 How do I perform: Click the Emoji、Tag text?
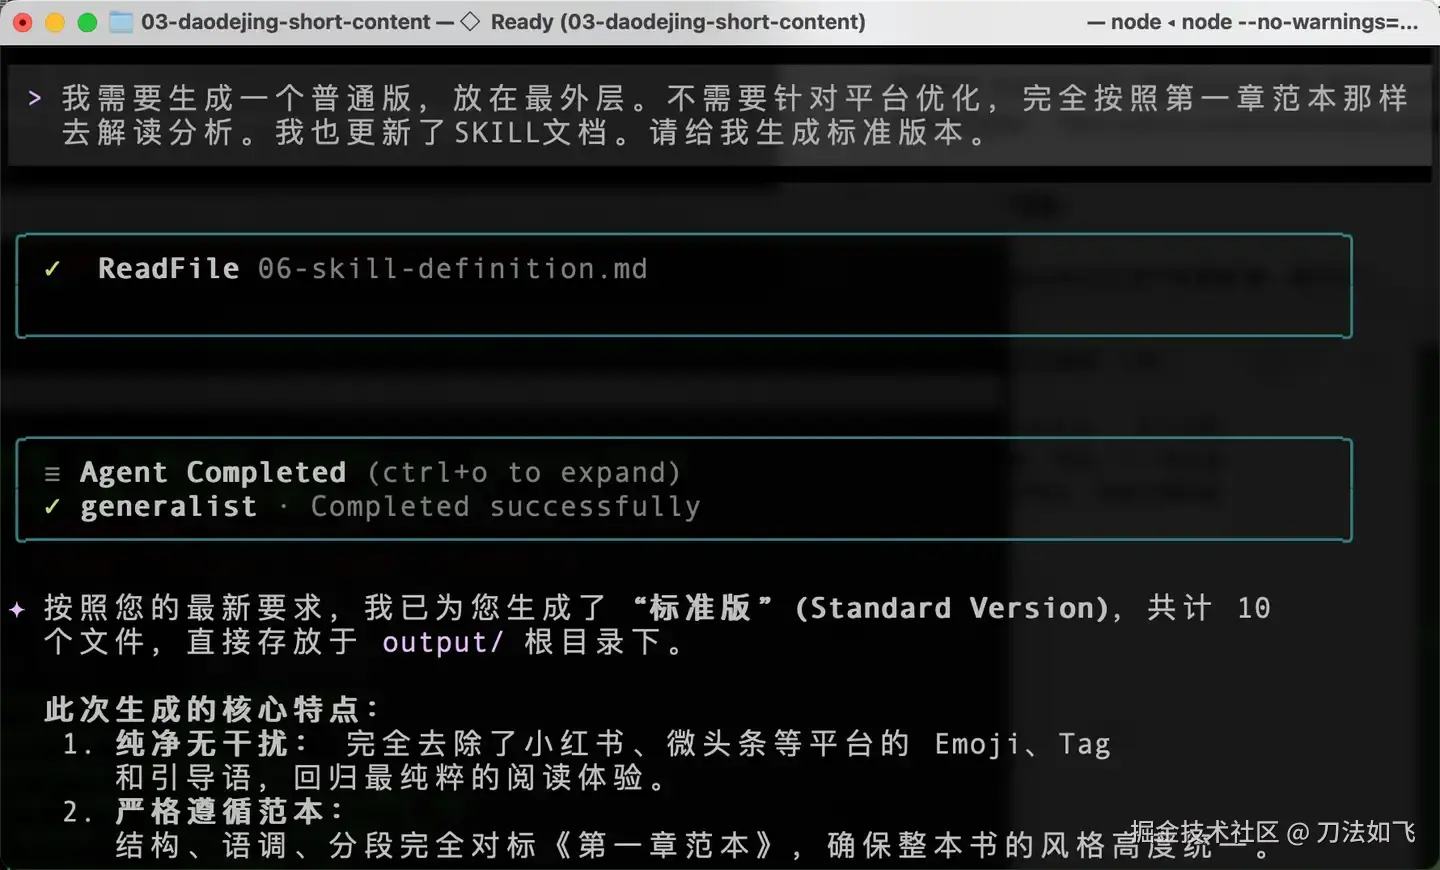1022,744
